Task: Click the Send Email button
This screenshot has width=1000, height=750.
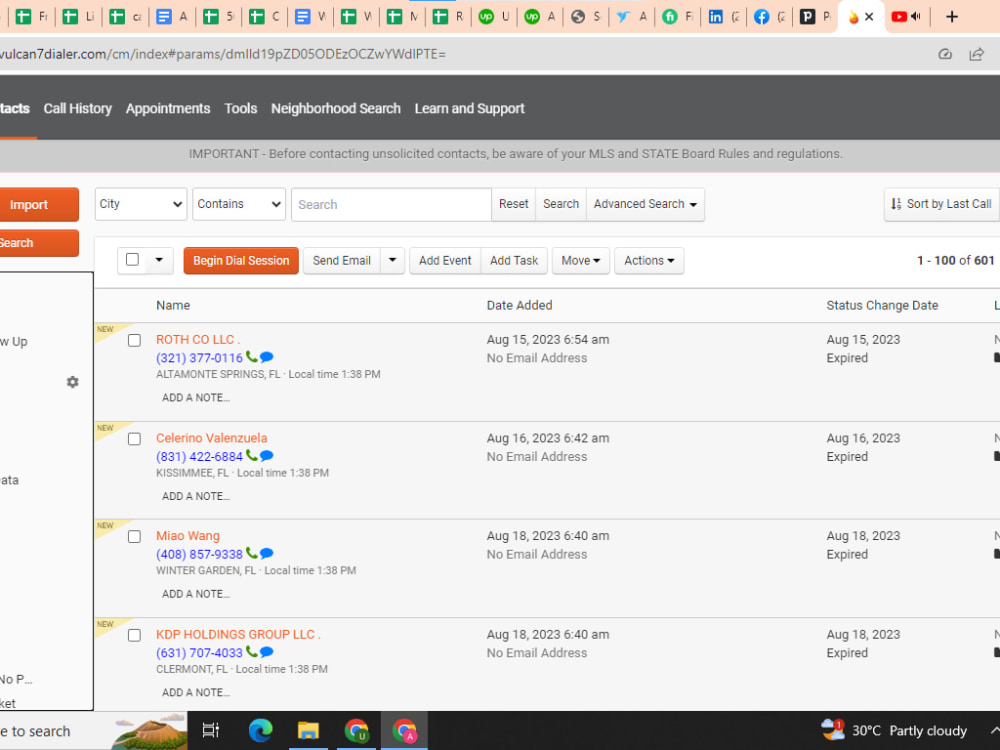Action: click(x=342, y=261)
